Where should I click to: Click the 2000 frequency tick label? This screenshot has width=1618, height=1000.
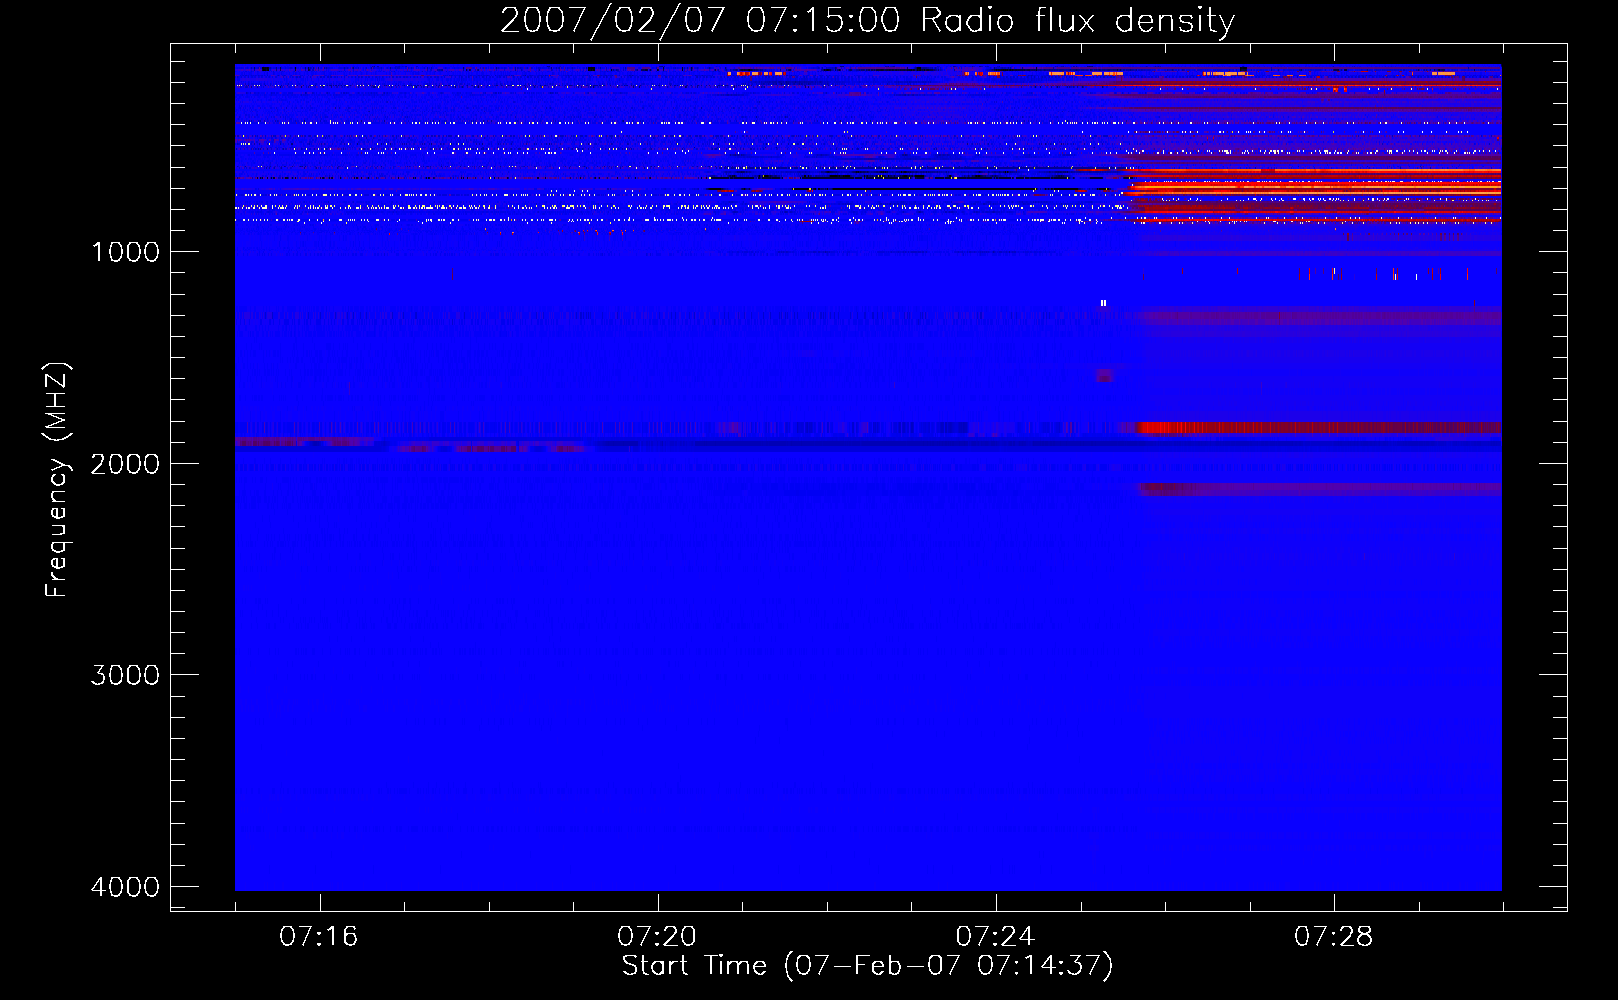[125, 464]
